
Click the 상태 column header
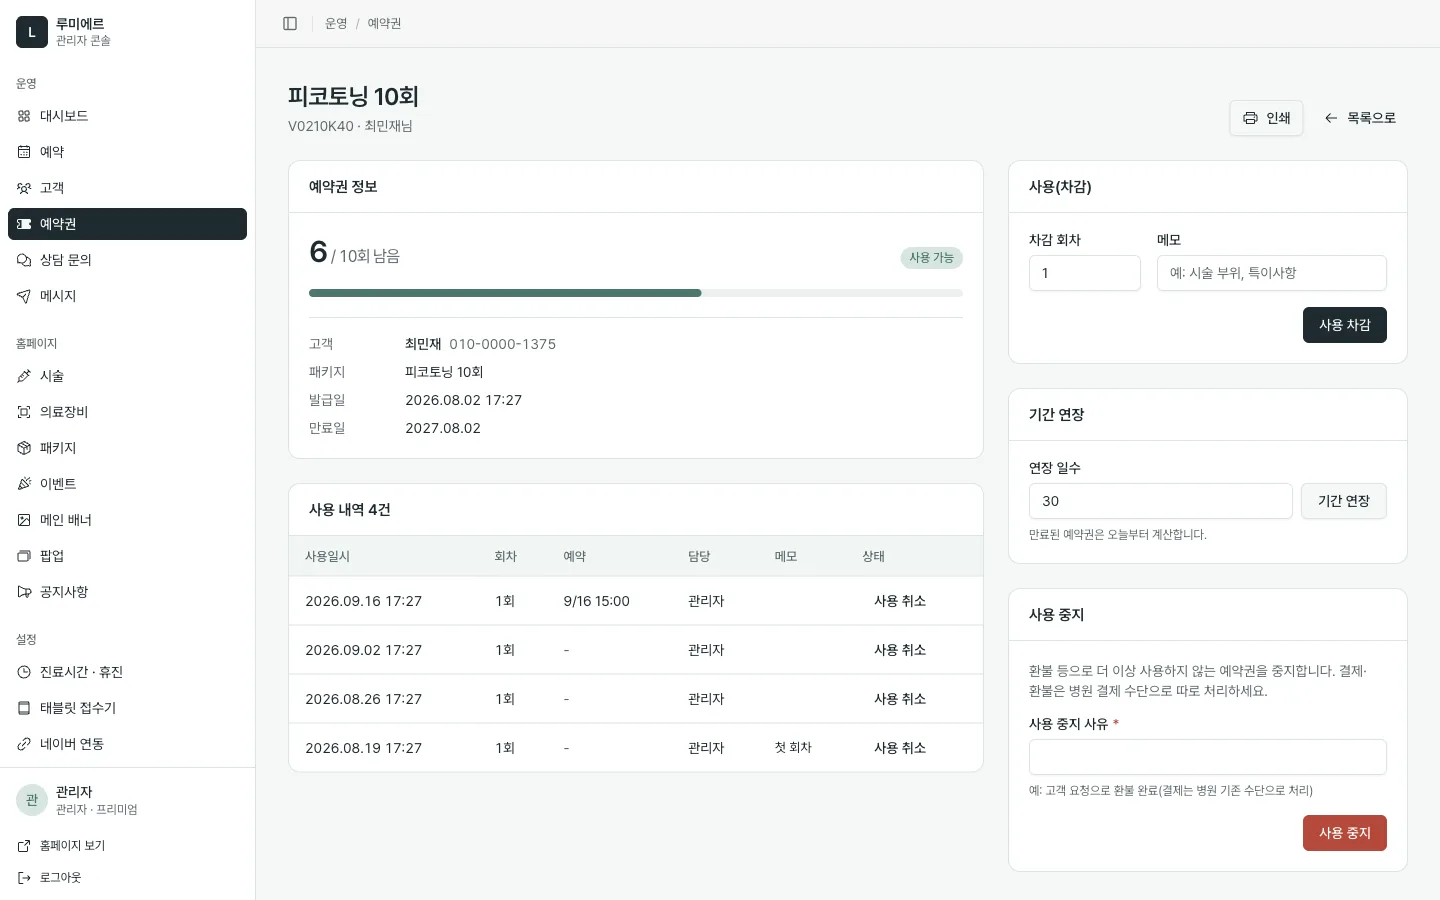tap(874, 556)
